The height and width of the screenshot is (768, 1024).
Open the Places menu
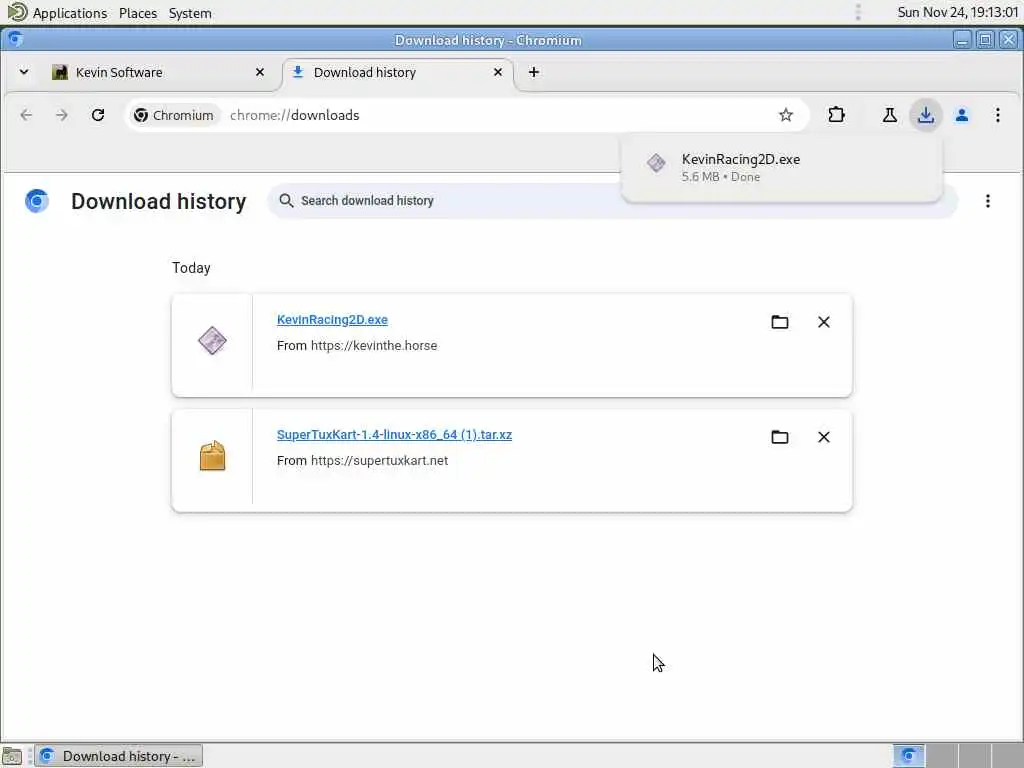click(138, 13)
